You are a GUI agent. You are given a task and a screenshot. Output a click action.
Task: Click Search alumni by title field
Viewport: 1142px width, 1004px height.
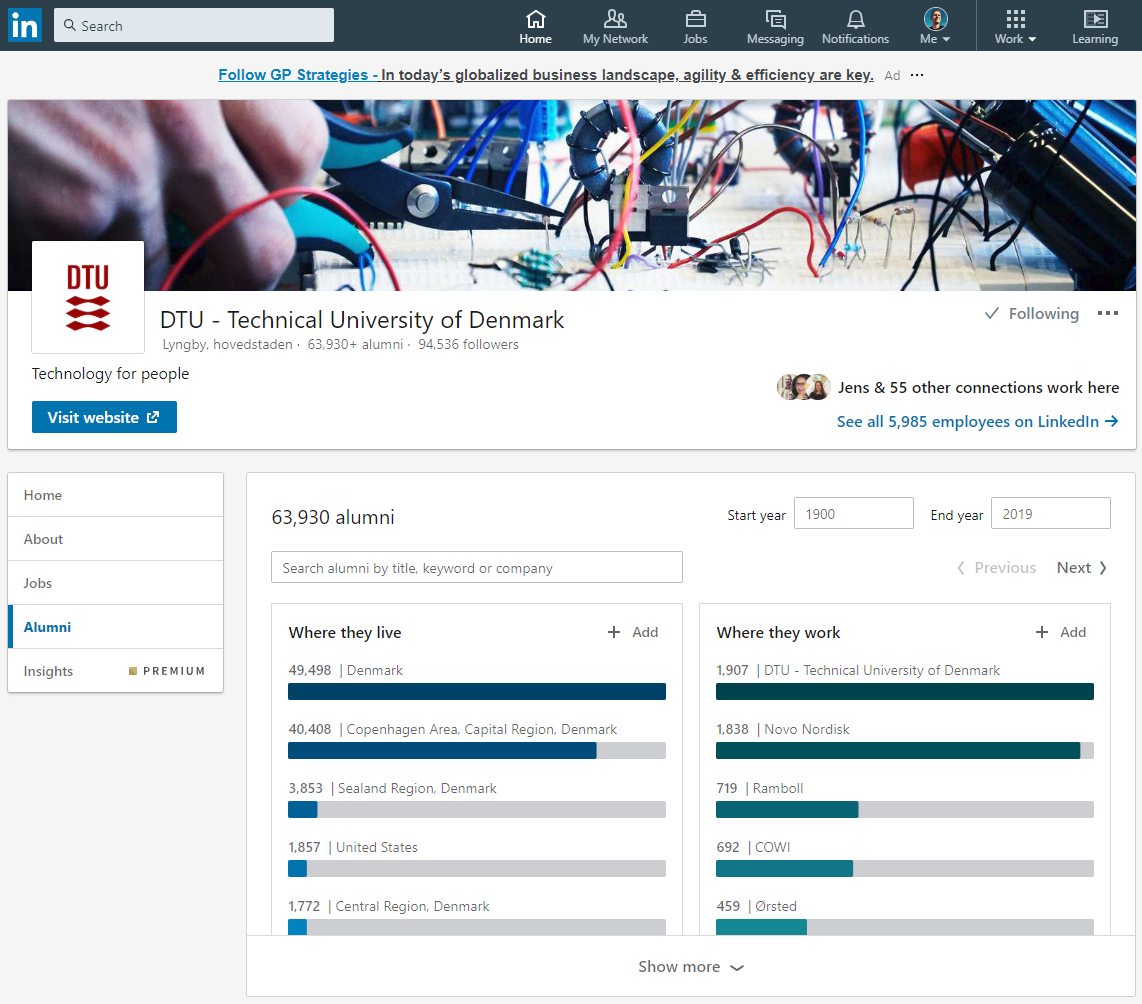(x=477, y=567)
